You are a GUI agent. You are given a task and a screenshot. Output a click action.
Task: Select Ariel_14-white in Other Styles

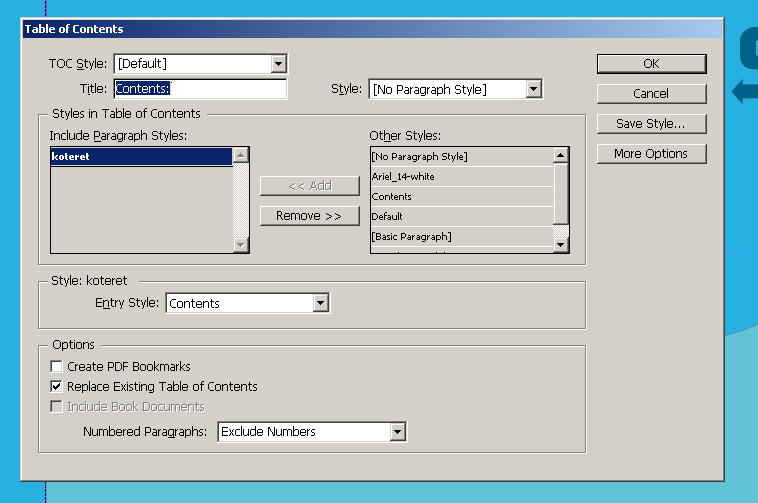(x=462, y=177)
